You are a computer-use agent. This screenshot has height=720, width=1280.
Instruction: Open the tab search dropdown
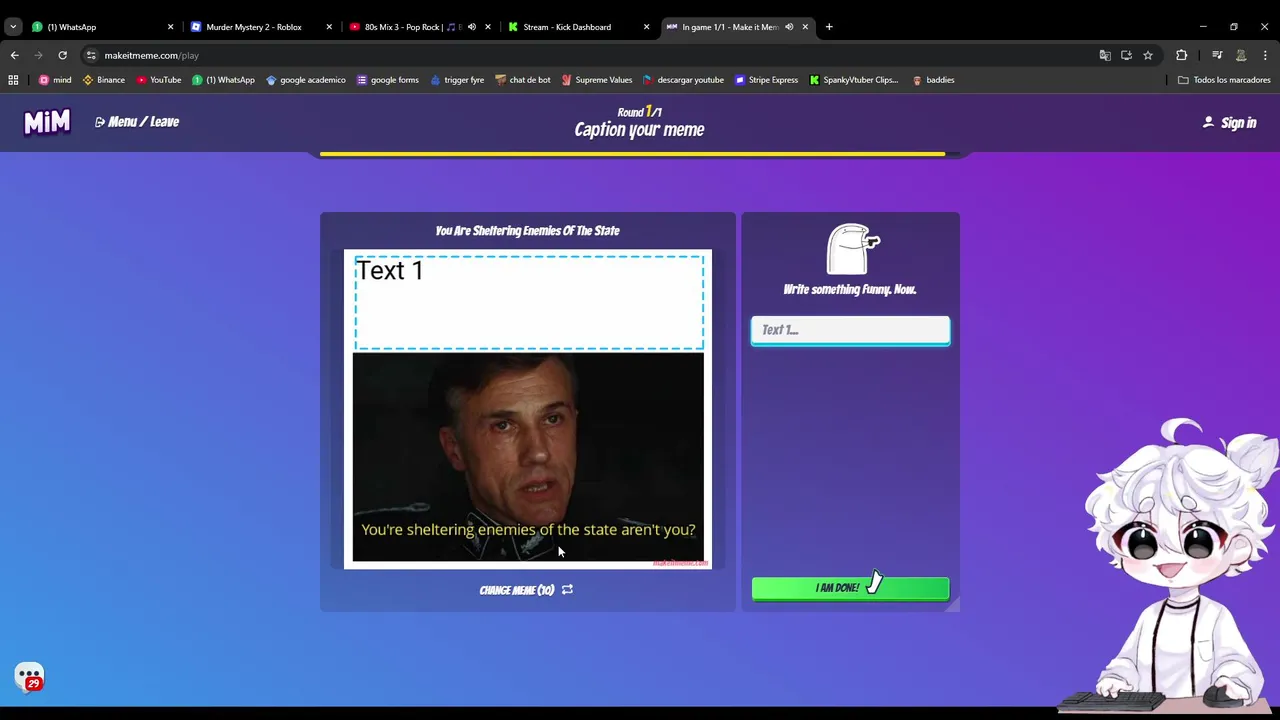pos(13,27)
